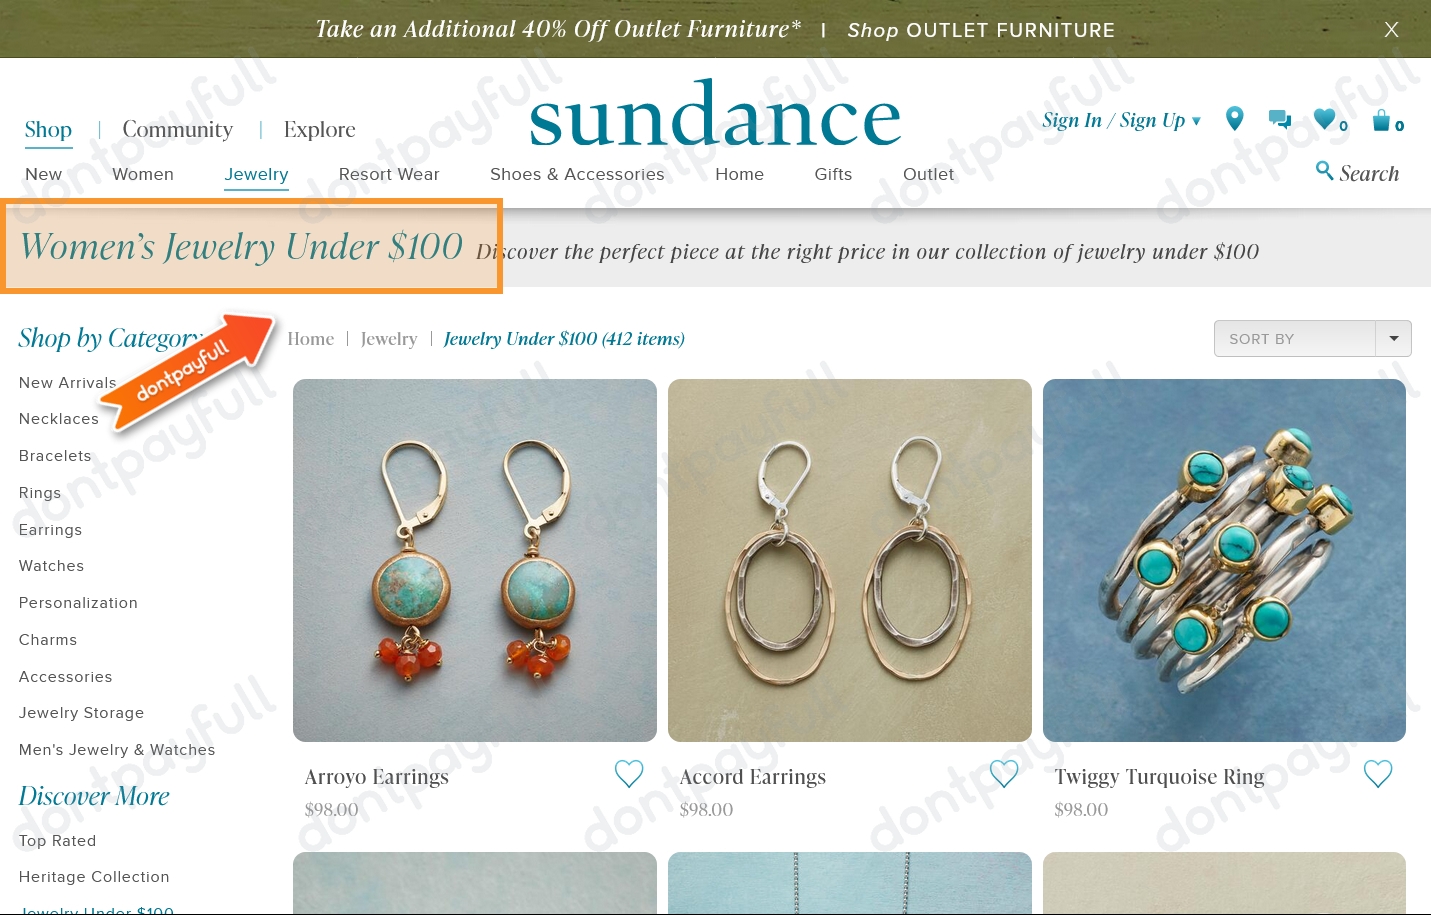Favorite the Accord Earrings with heart
Viewport: 1431px width, 915px height.
pos(1004,773)
